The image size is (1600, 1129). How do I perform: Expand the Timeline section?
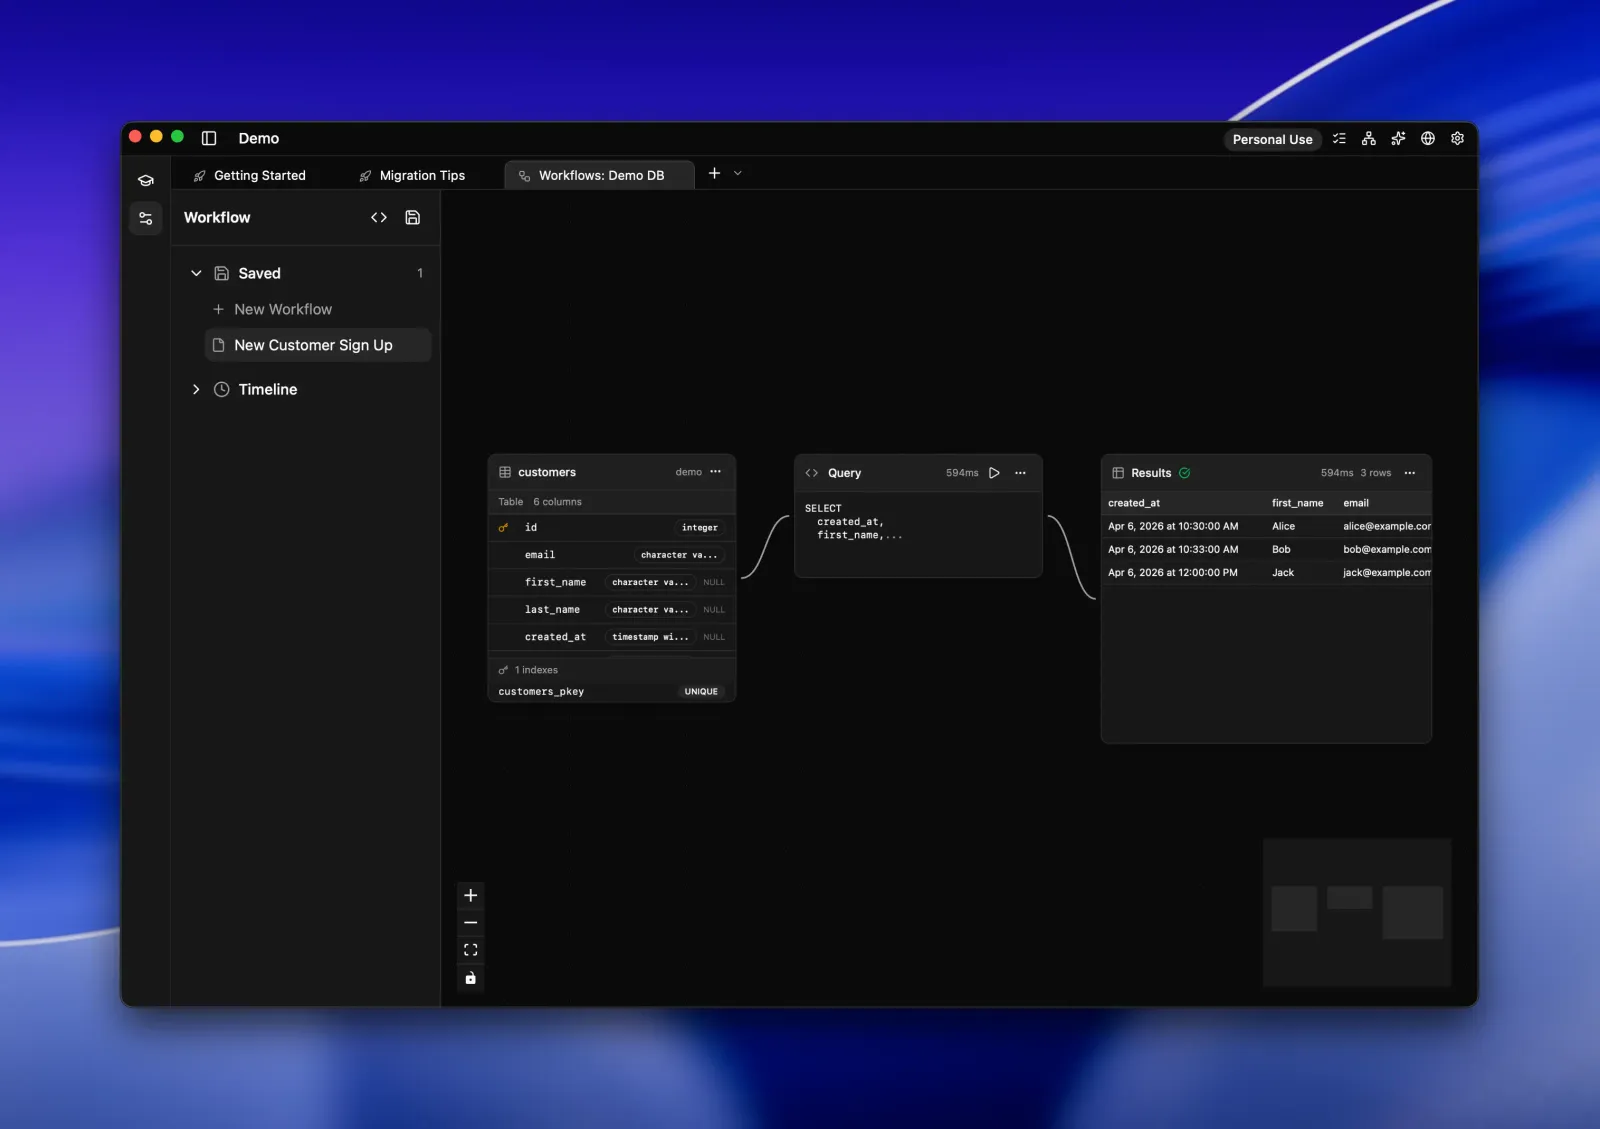196,389
